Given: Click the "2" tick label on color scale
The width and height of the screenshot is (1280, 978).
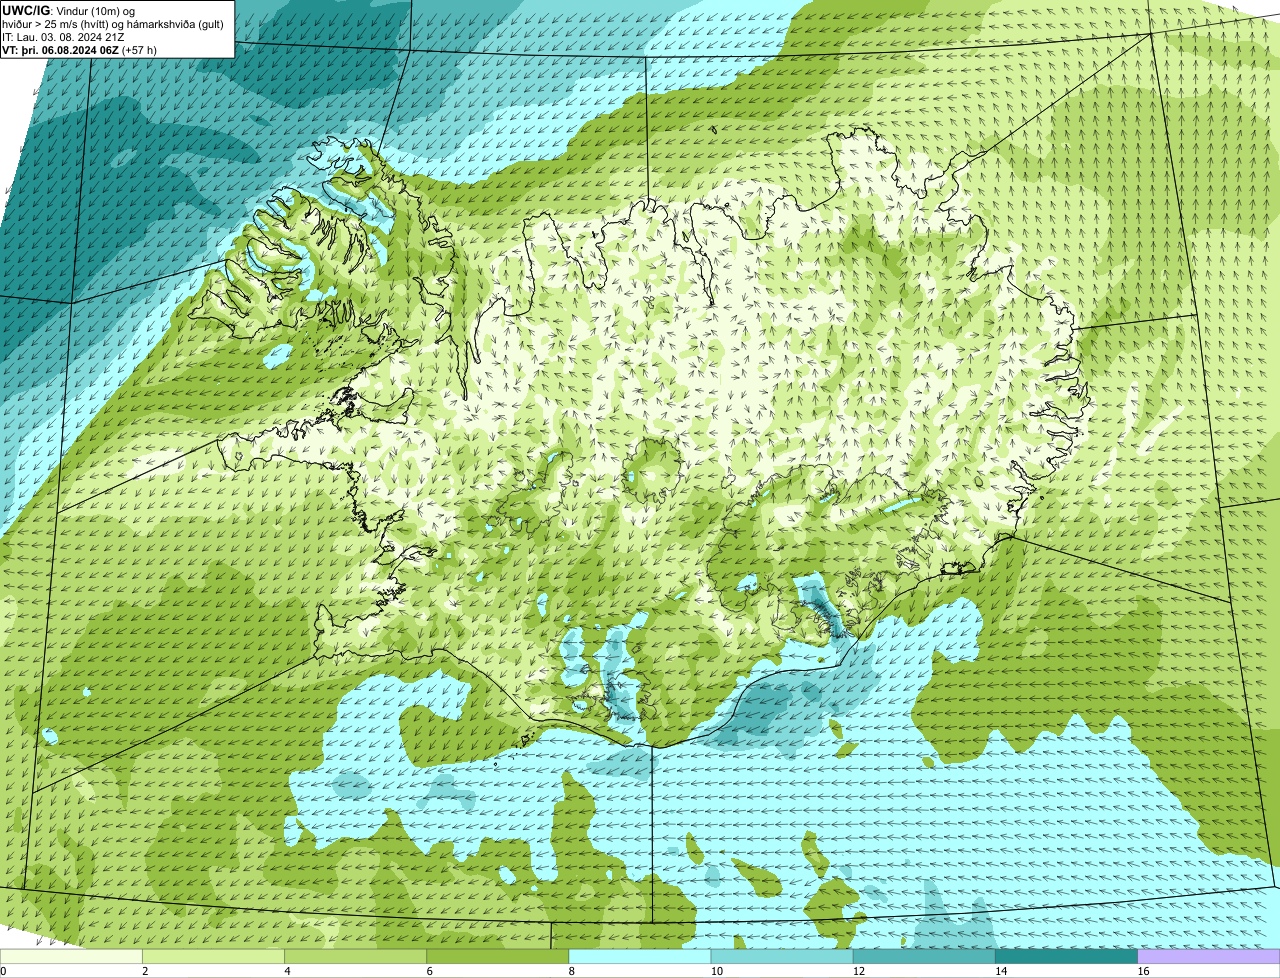Looking at the screenshot, I should point(145,971).
